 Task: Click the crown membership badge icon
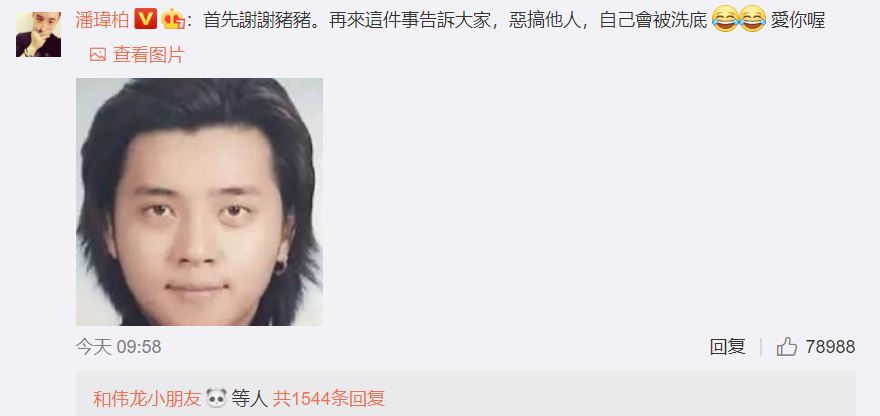click(x=173, y=21)
